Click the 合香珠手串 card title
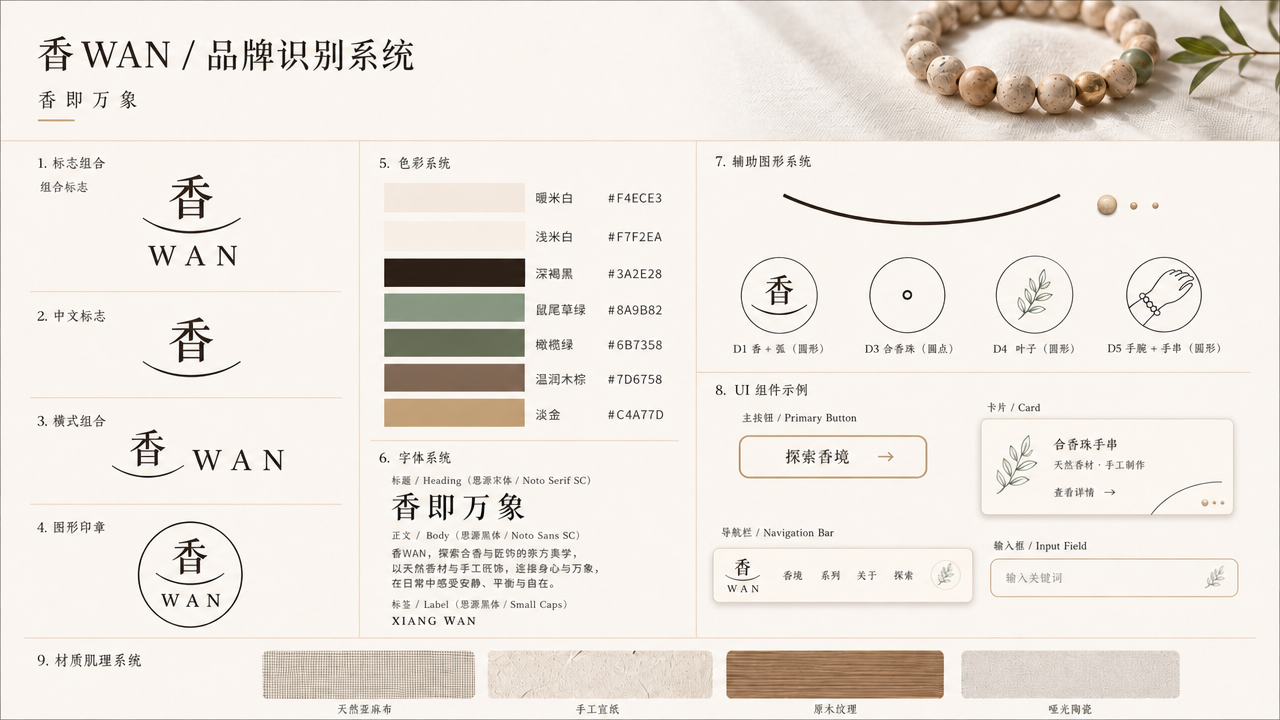The width and height of the screenshot is (1280, 720). (x=1086, y=444)
